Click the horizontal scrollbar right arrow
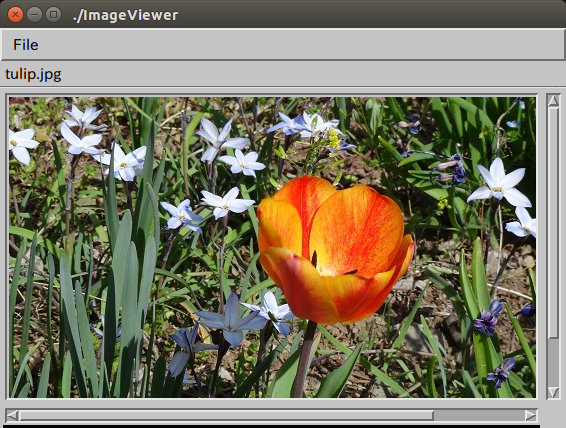This screenshot has width=566, height=428. click(x=530, y=415)
